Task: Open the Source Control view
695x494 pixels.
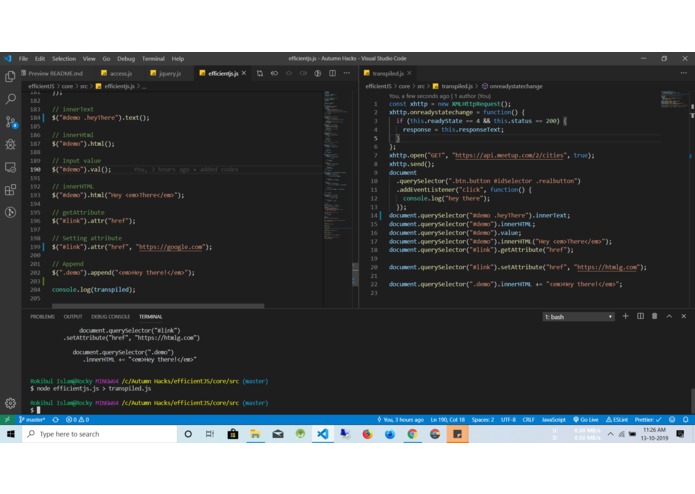Action: click(x=10, y=121)
